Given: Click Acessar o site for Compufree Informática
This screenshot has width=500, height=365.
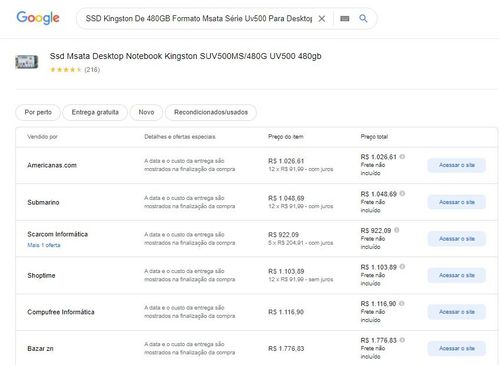Looking at the screenshot, I should pos(457,312).
